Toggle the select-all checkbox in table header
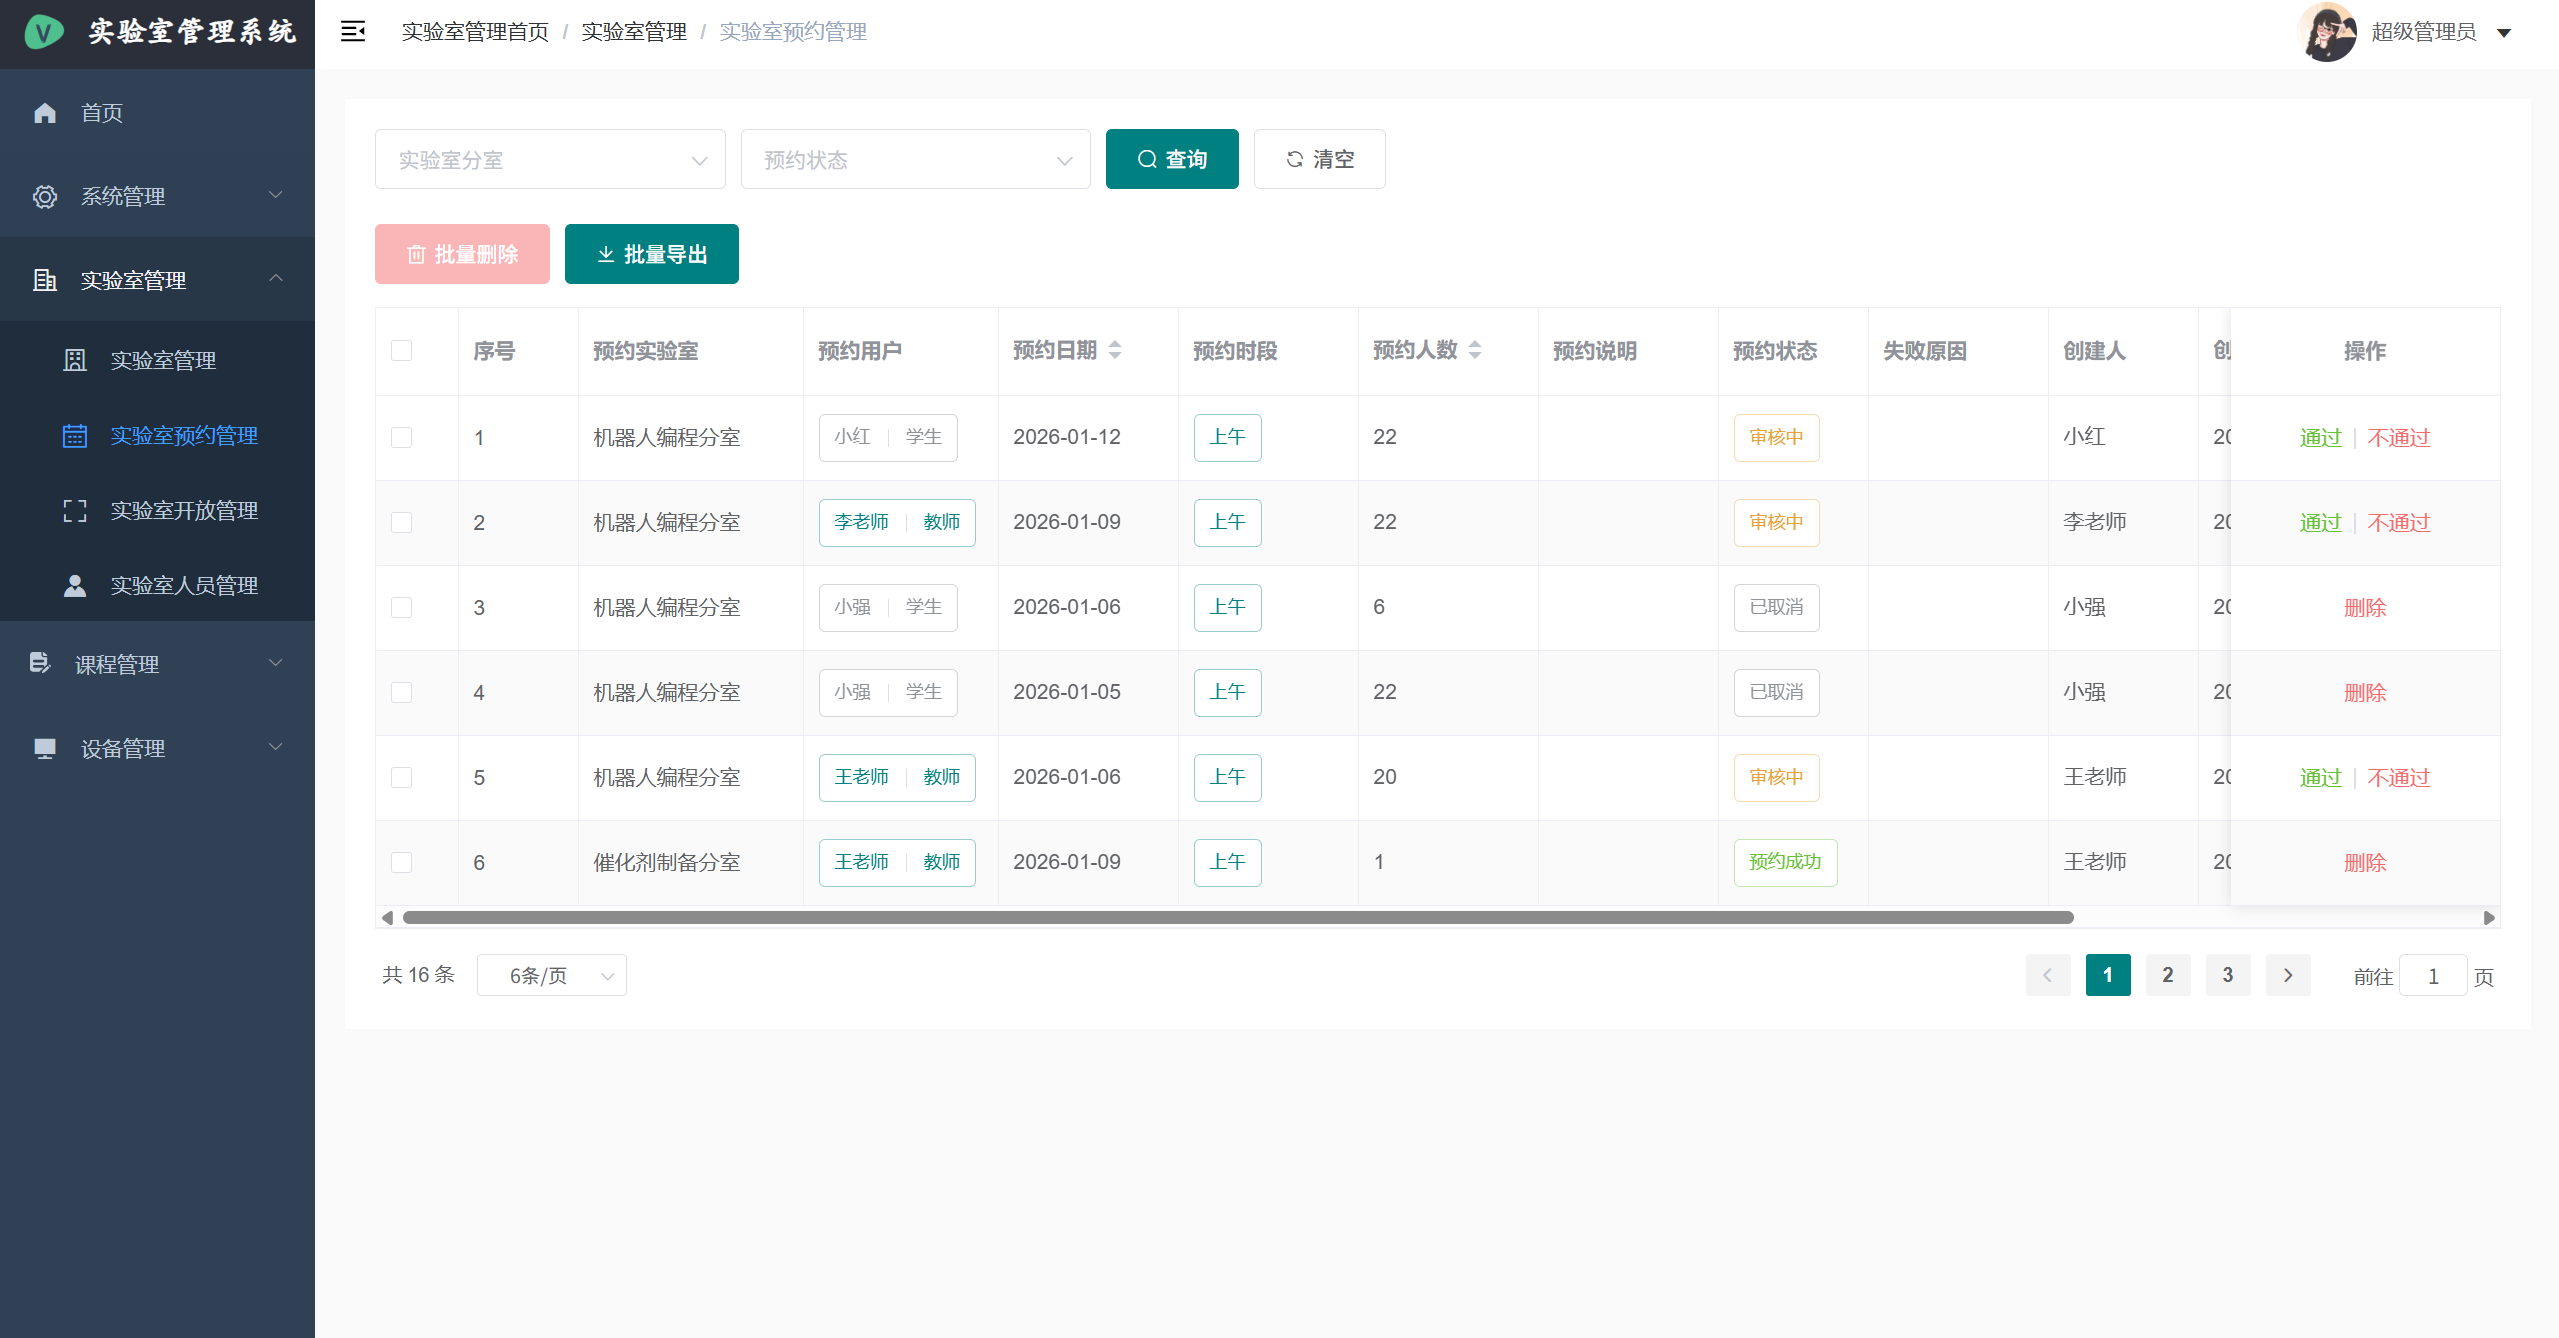The image size is (2559, 1338). (402, 351)
